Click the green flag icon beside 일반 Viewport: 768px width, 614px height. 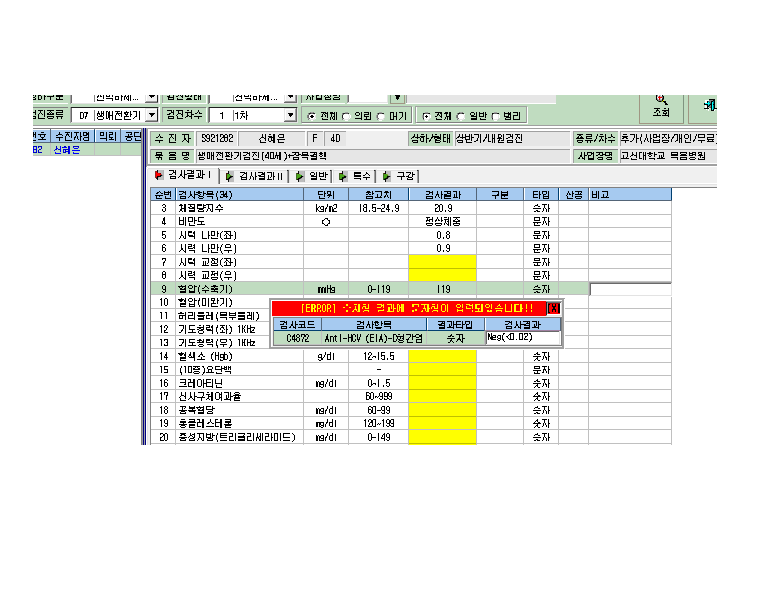click(x=300, y=176)
